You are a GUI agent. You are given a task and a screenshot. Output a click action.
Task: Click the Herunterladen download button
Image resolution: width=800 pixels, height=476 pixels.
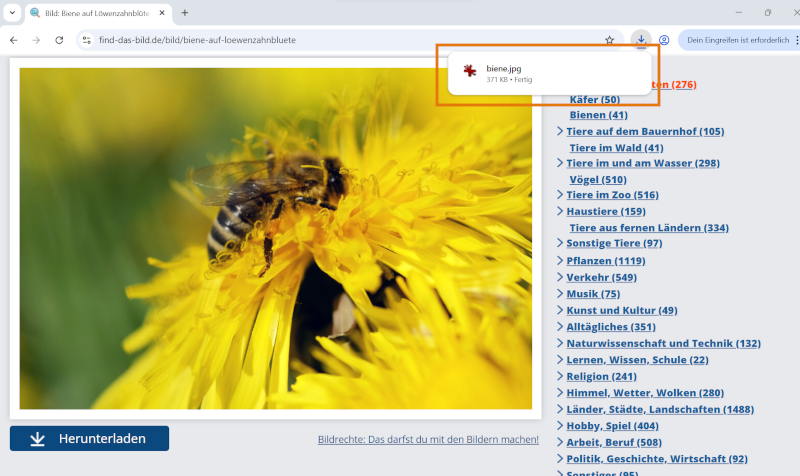pos(89,438)
